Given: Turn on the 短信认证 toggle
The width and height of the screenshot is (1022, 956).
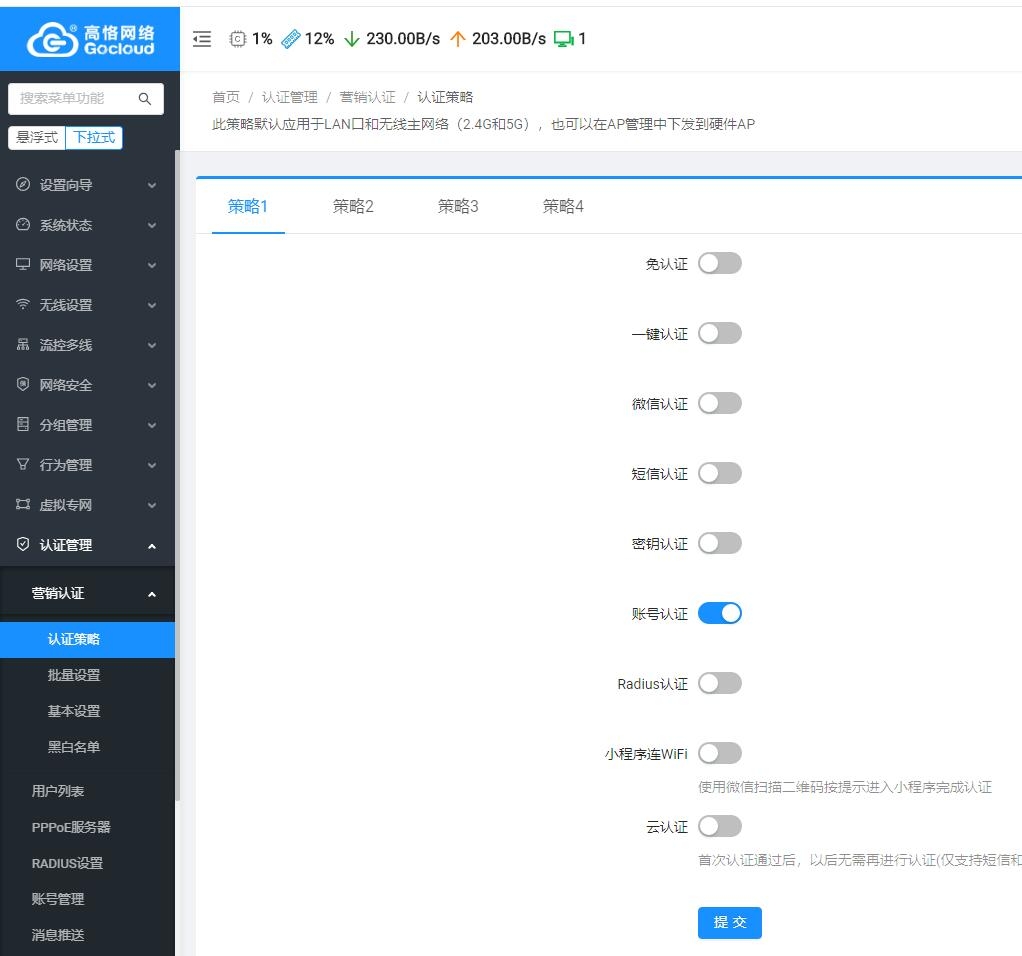Looking at the screenshot, I should [x=720, y=473].
